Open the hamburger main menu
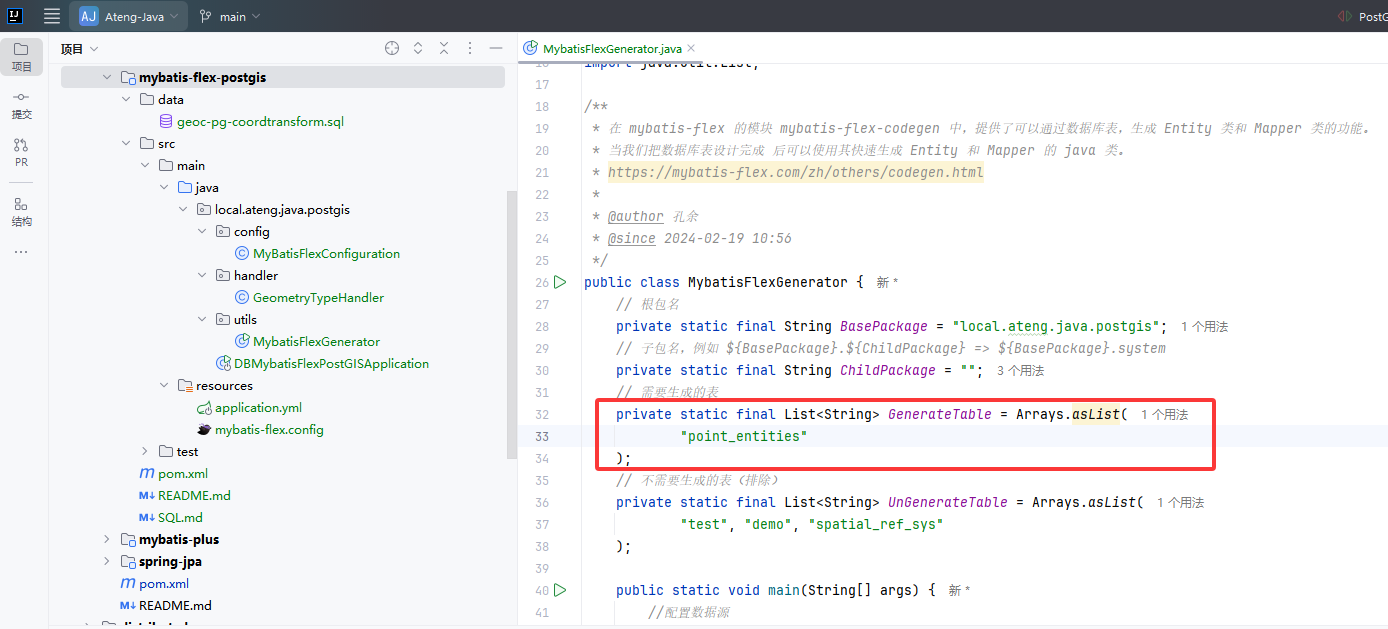Image resolution: width=1388 pixels, height=629 pixels. click(52, 16)
